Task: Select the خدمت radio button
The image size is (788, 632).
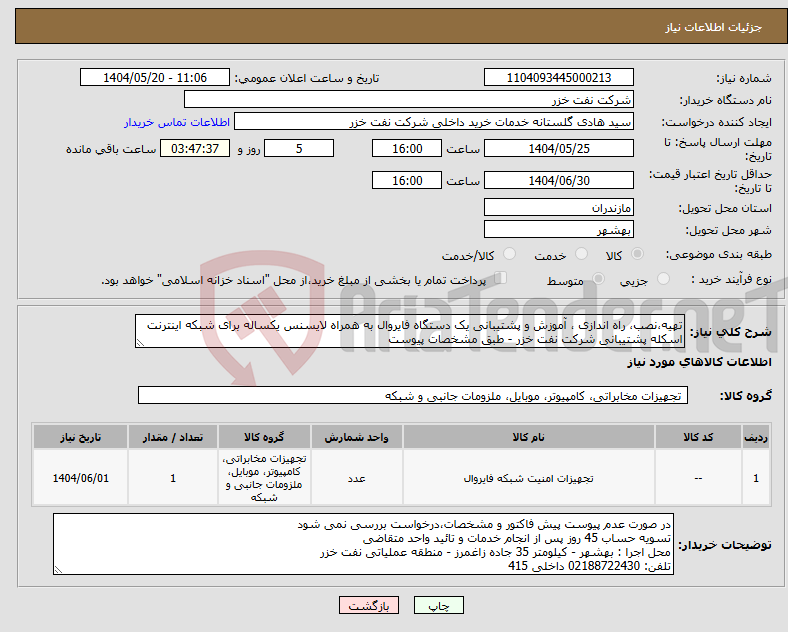Action: click(581, 254)
